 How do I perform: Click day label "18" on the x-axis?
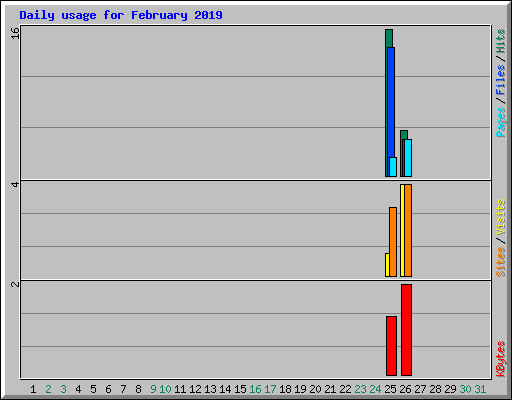[x=285, y=389]
